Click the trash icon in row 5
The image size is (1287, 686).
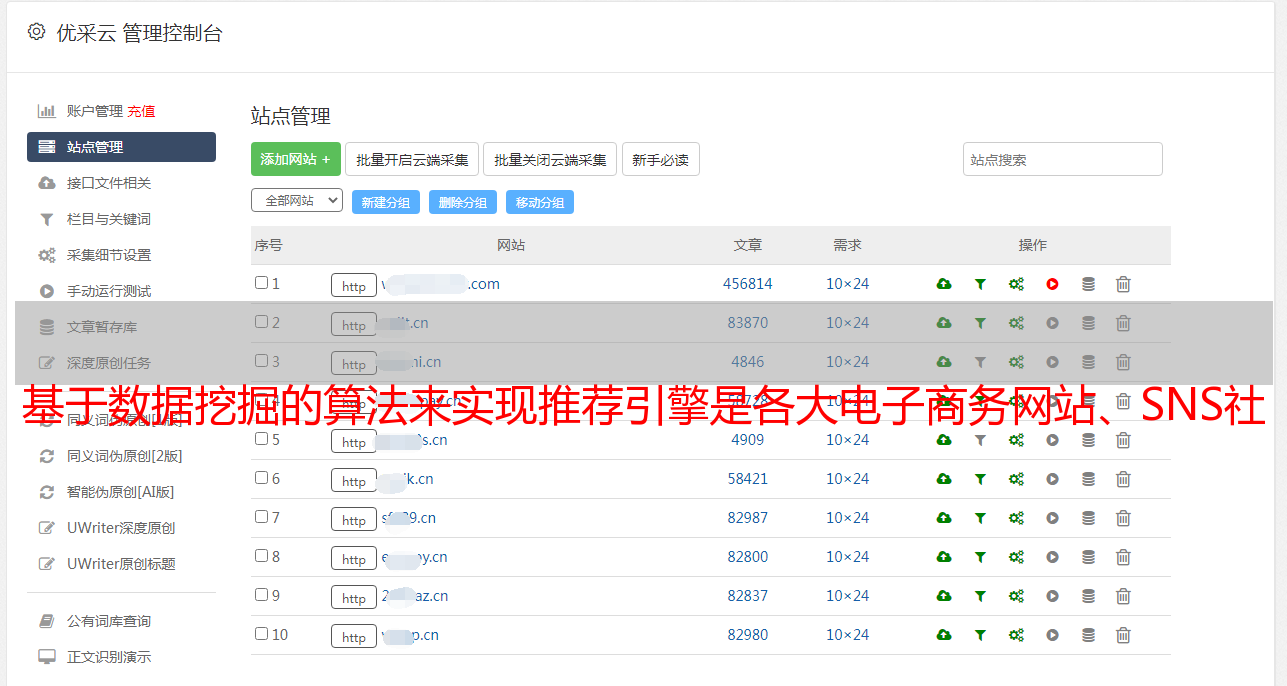pos(1123,440)
